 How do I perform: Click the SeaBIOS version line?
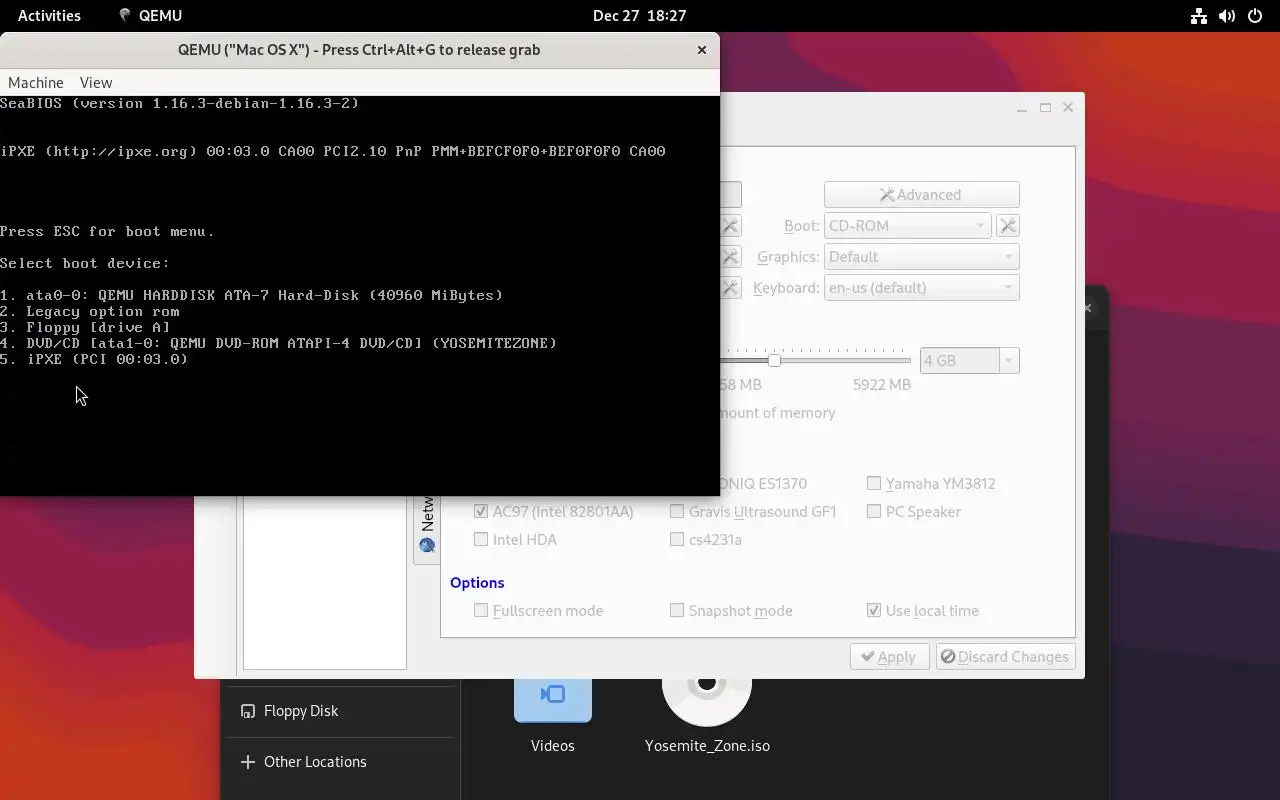(x=180, y=103)
